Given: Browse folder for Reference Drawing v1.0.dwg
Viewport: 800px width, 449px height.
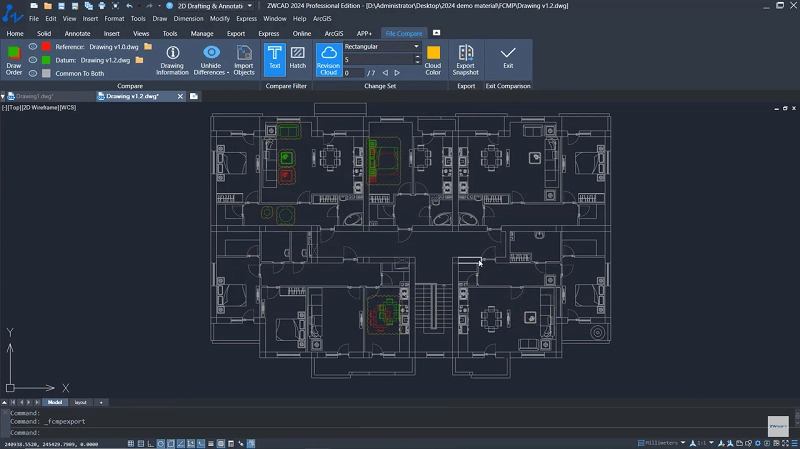Looking at the screenshot, I should (x=148, y=46).
